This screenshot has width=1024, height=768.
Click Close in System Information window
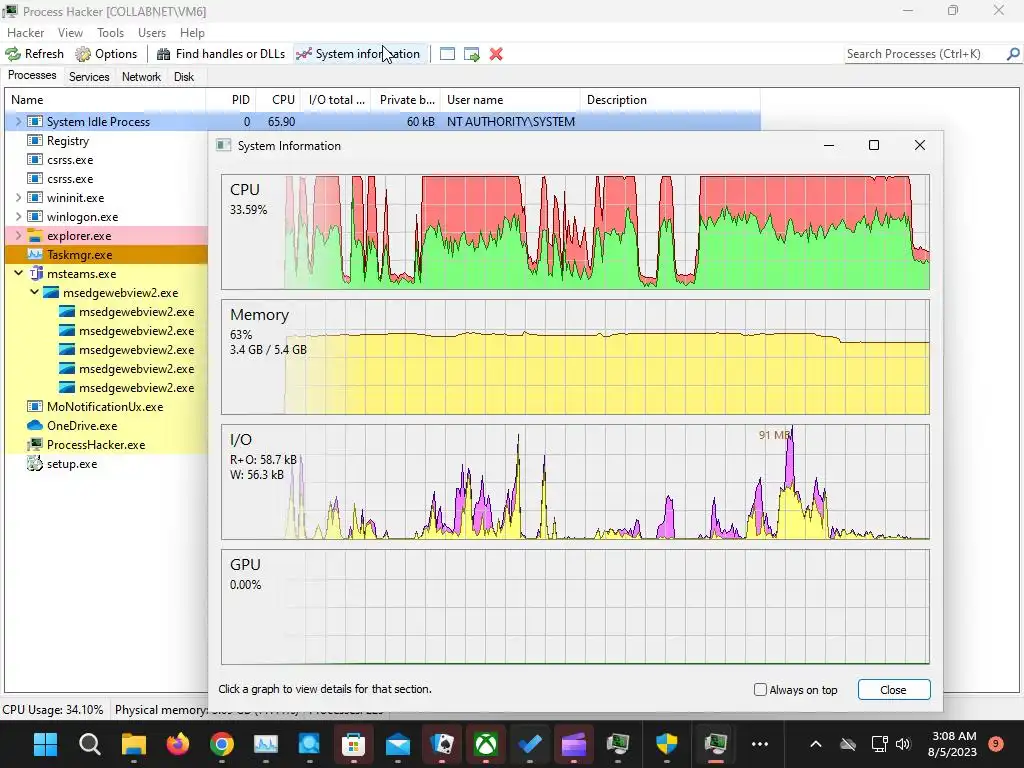893,690
